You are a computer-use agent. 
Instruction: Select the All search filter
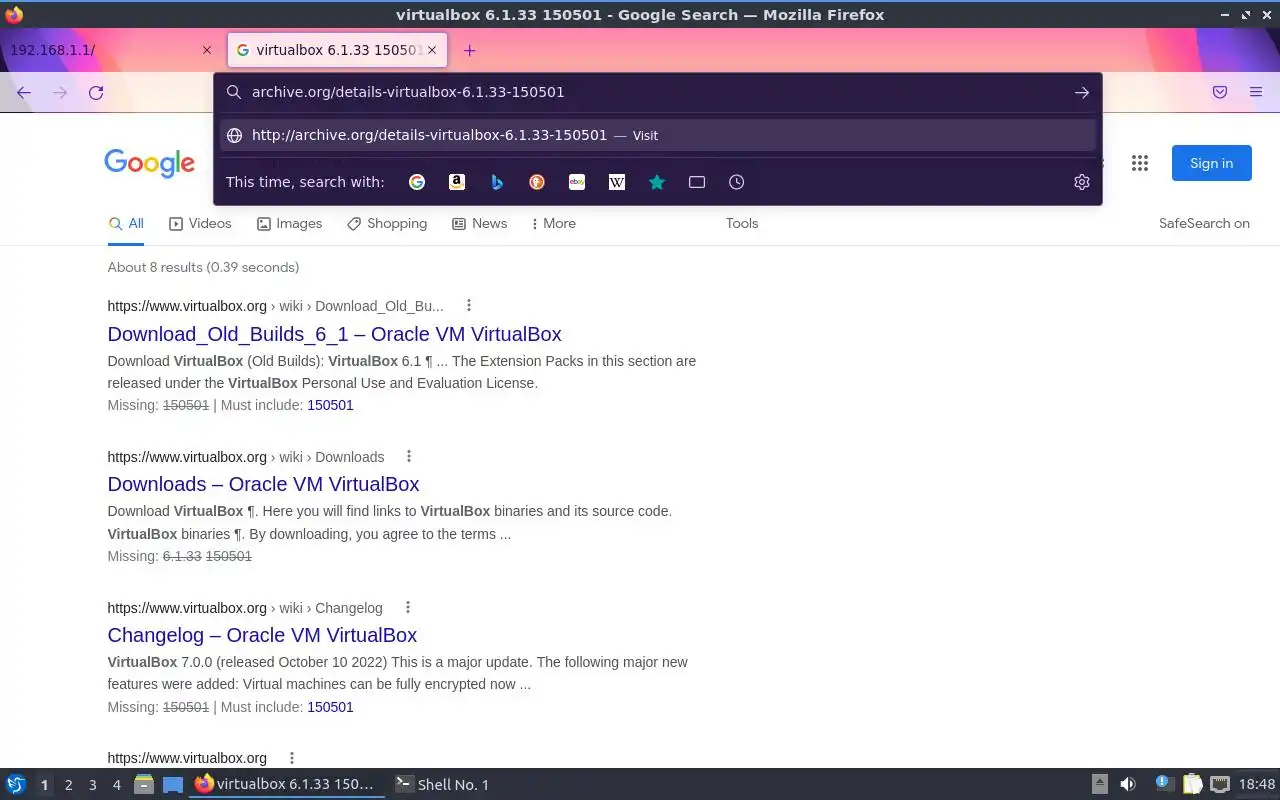pos(126,224)
